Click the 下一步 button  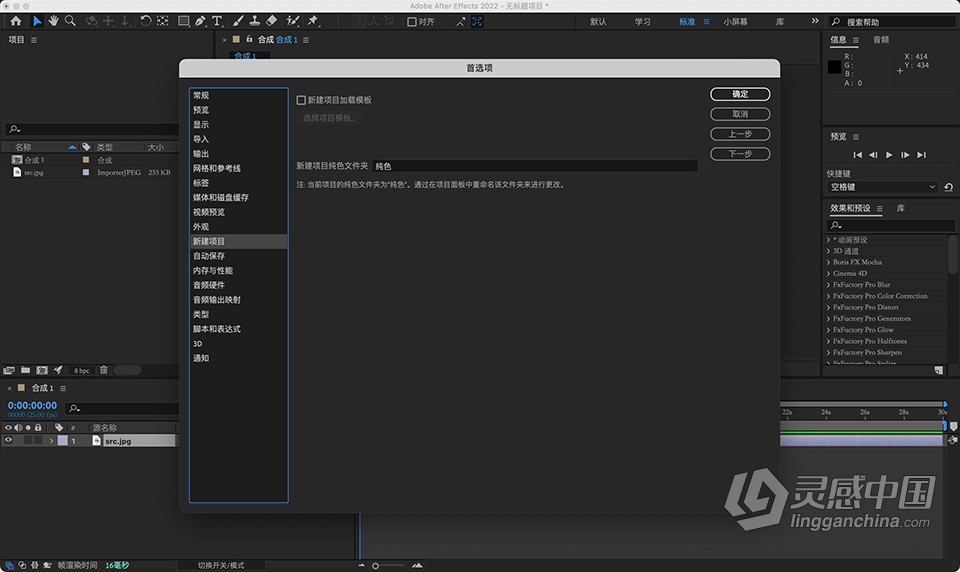coord(740,154)
